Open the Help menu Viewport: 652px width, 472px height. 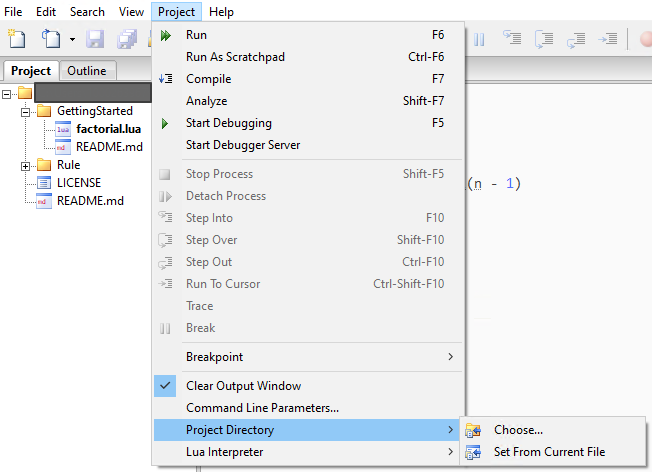pyautogui.click(x=221, y=12)
